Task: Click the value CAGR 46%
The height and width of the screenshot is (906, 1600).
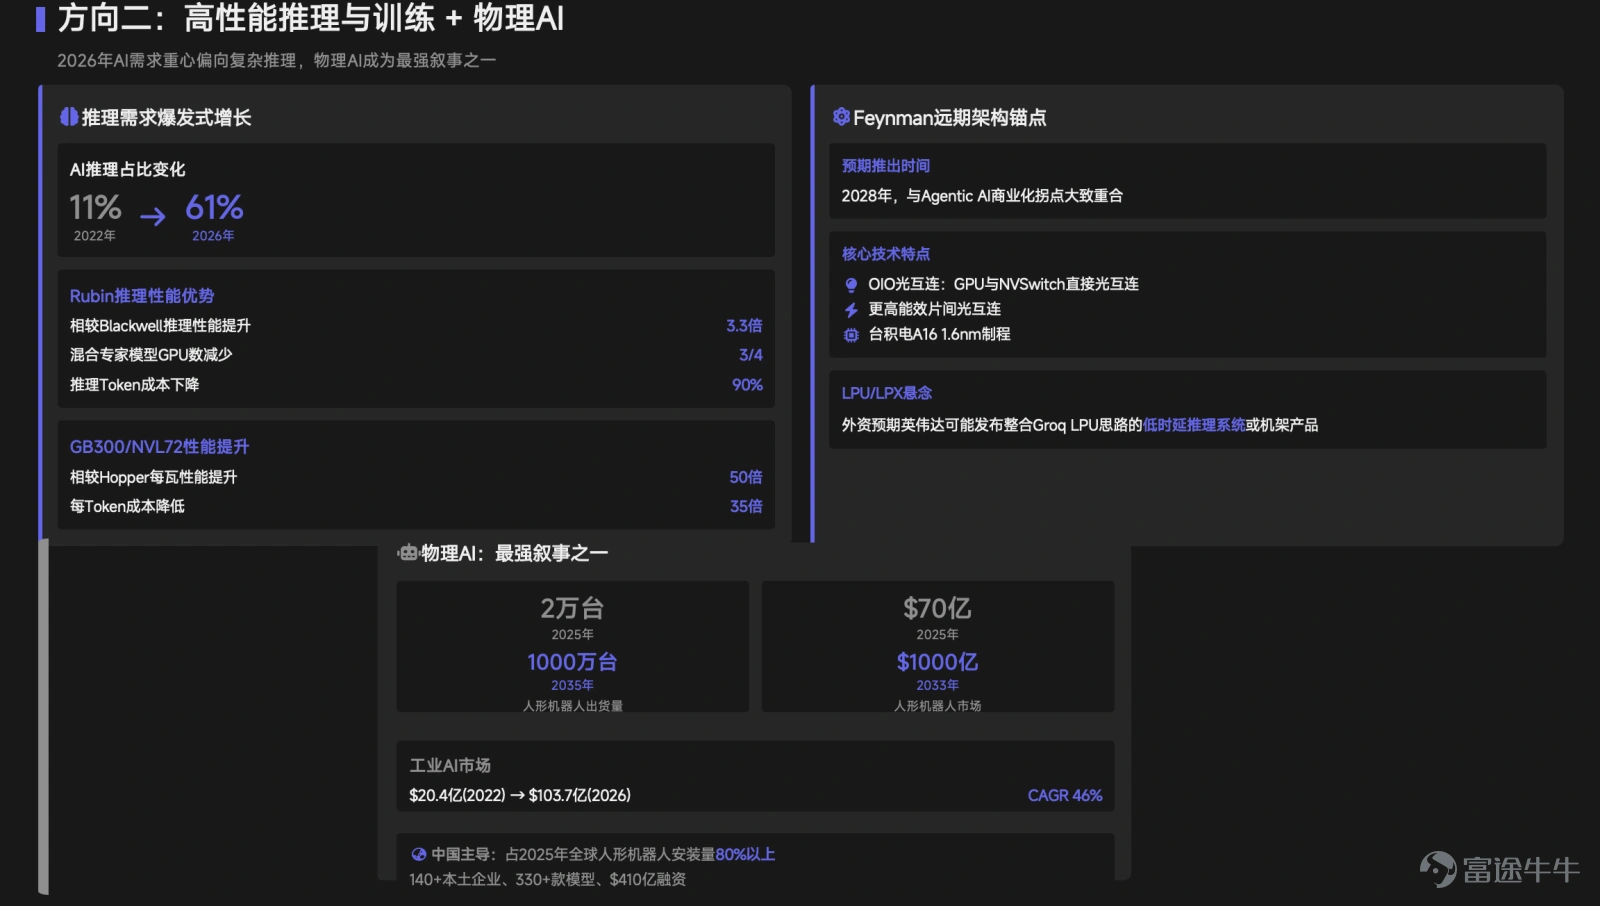Action: pyautogui.click(x=1065, y=796)
